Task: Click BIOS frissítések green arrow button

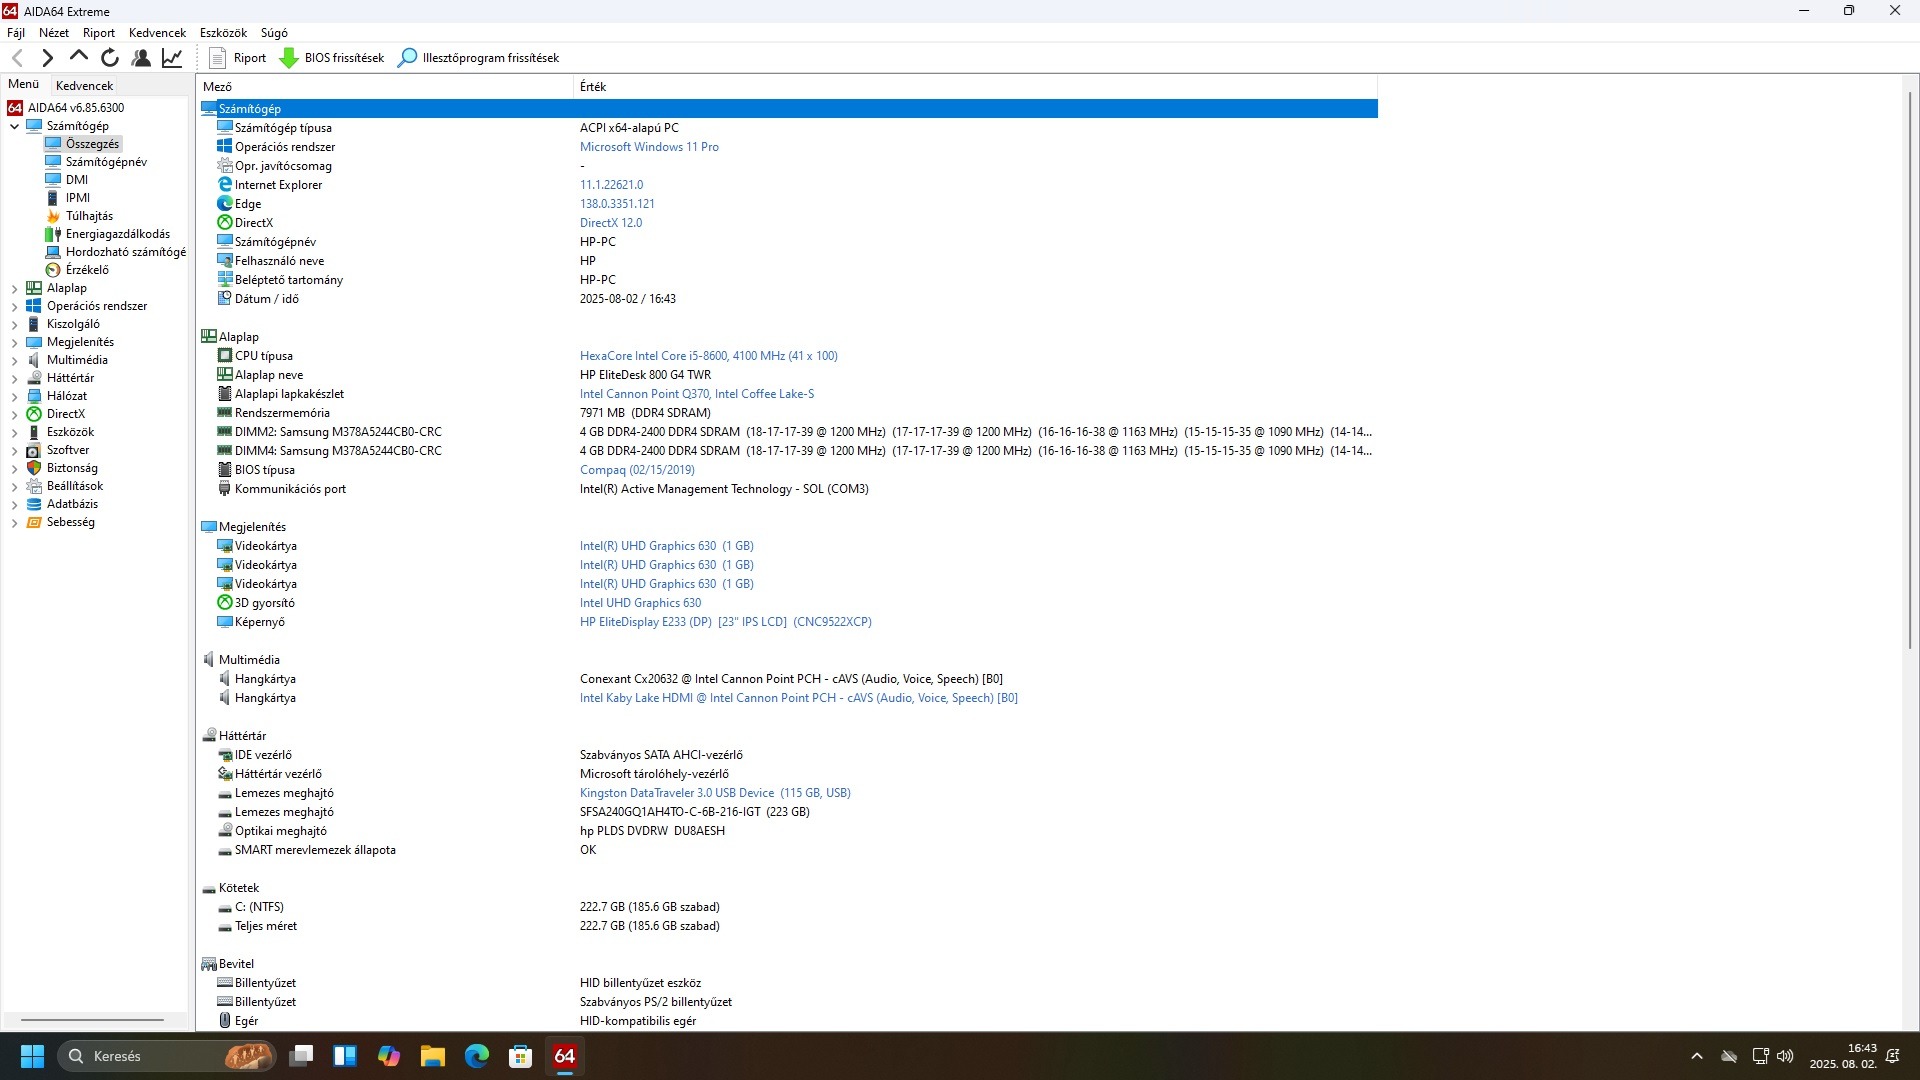Action: coord(332,58)
